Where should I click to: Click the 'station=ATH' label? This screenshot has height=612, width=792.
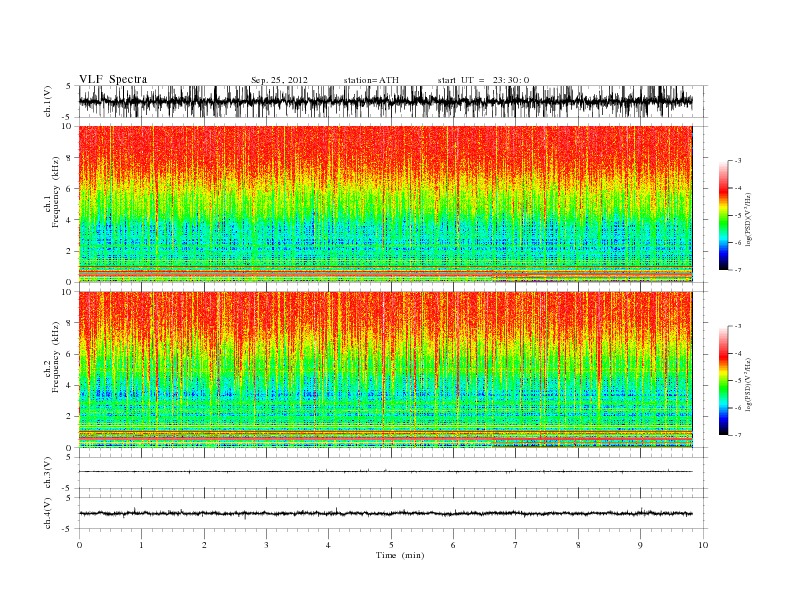(x=371, y=80)
